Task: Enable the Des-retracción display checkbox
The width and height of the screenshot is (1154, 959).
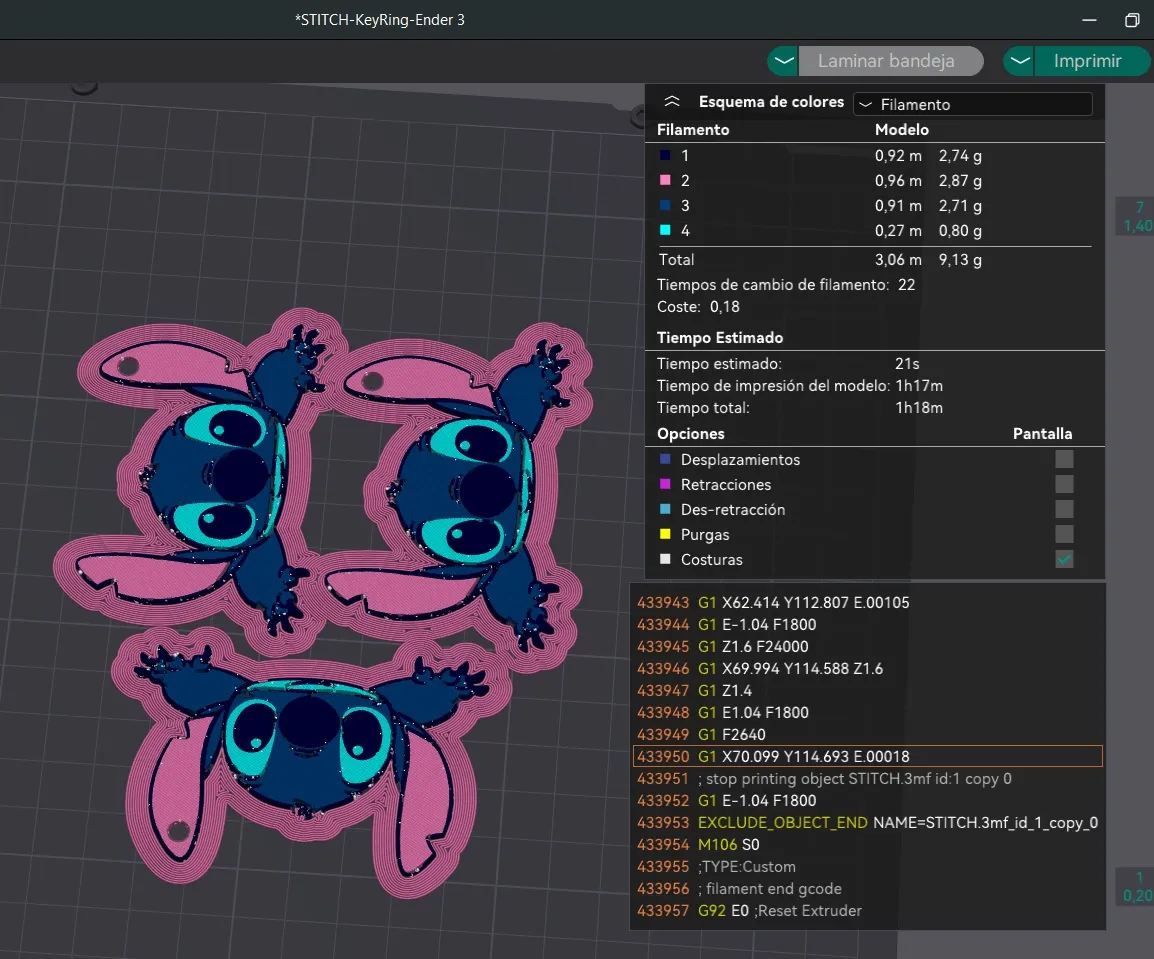Action: coord(1064,509)
